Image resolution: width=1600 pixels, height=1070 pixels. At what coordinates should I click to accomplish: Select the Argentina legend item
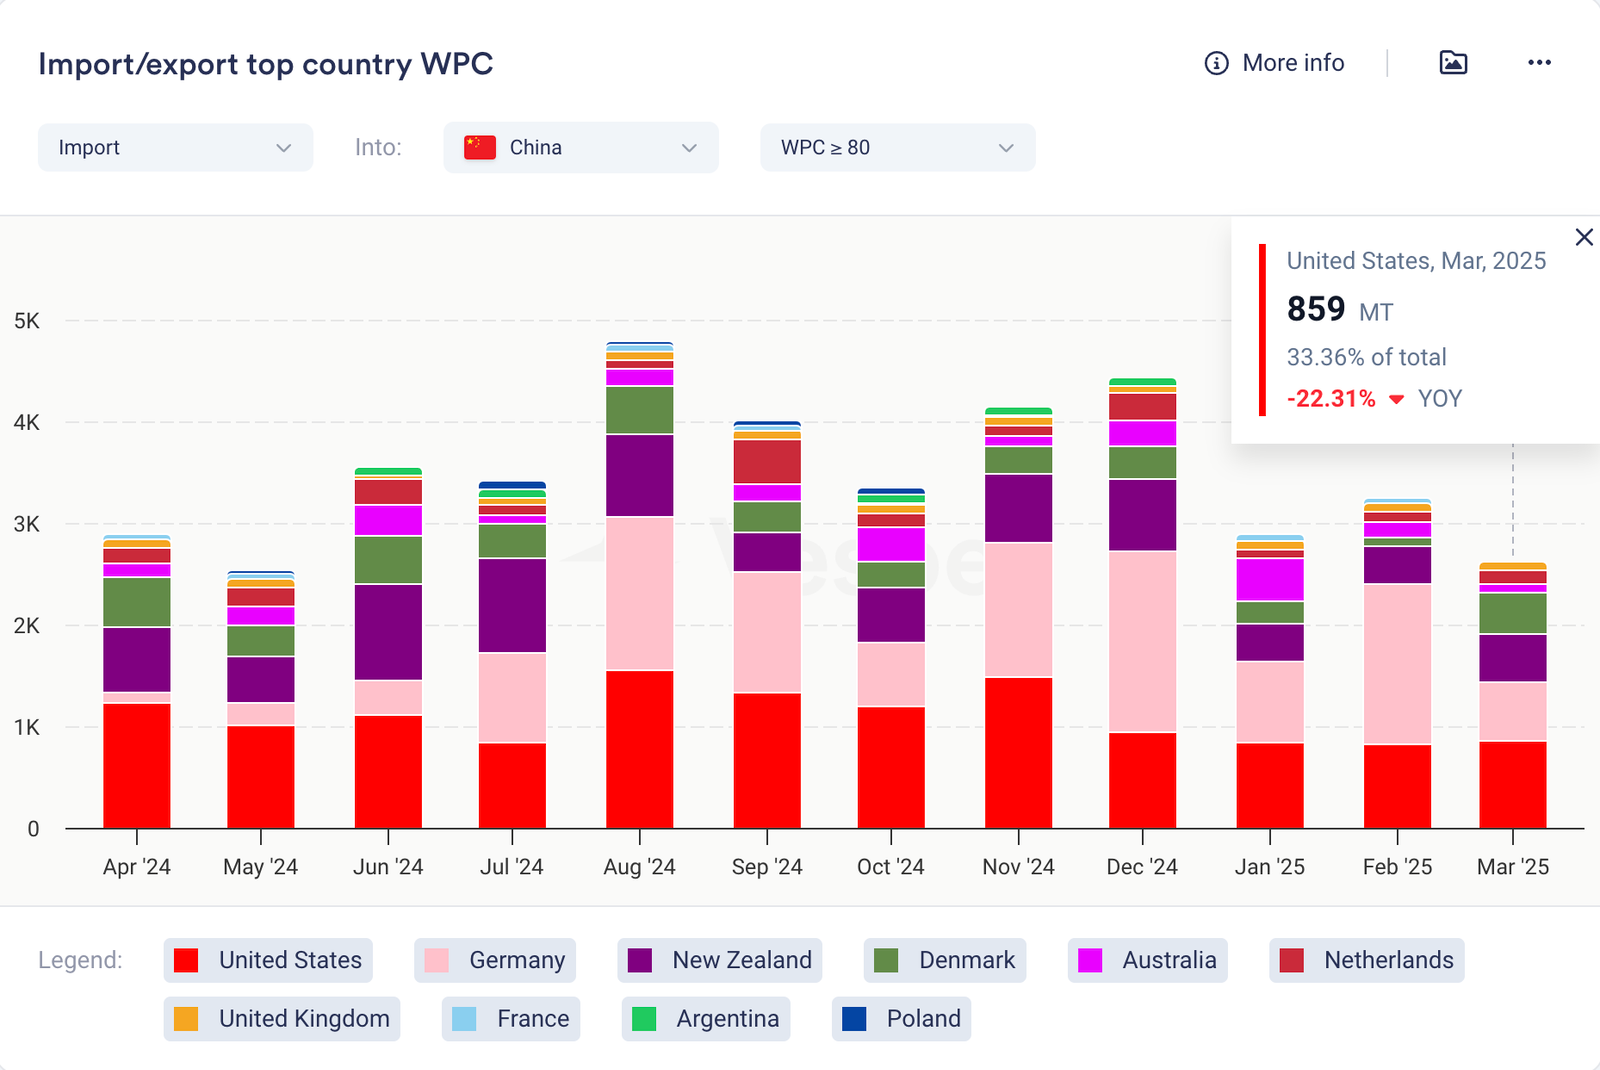(706, 1019)
